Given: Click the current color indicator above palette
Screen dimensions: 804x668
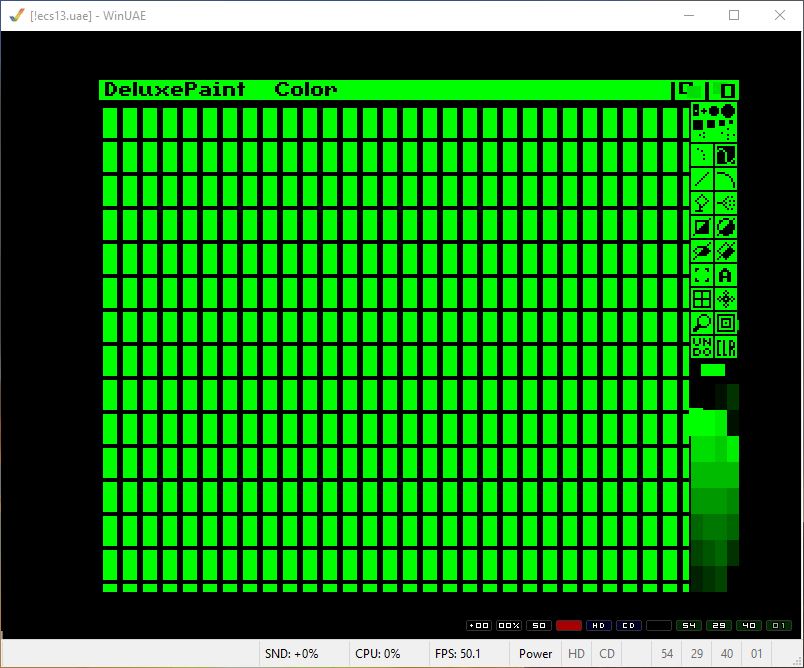Looking at the screenshot, I should coord(713,370).
